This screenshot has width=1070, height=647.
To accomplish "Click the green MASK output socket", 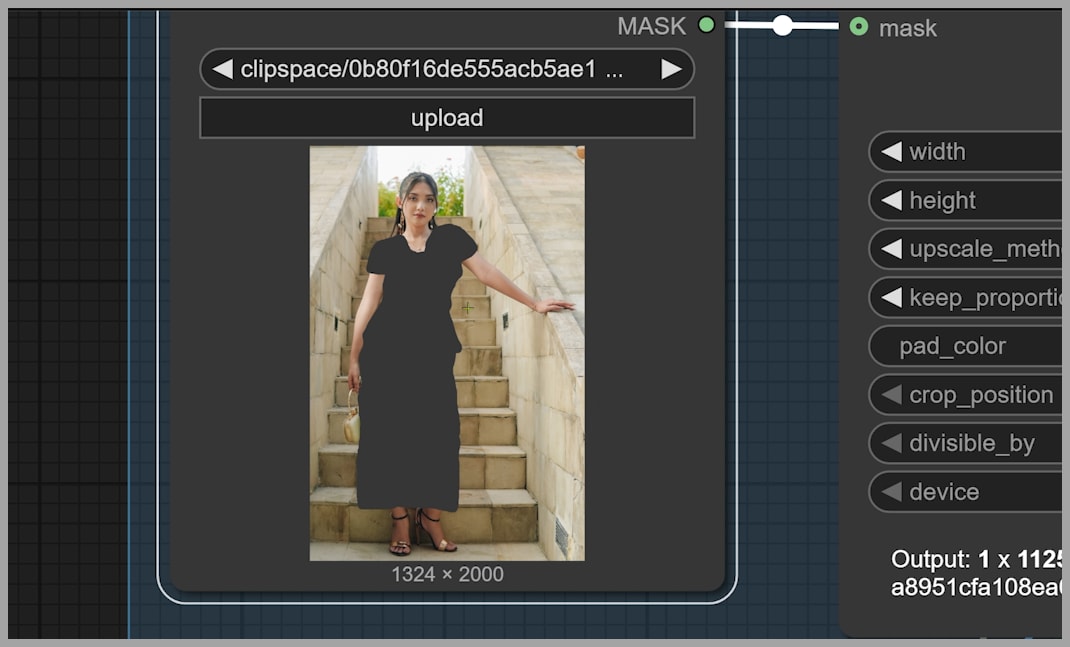I will pos(706,25).
